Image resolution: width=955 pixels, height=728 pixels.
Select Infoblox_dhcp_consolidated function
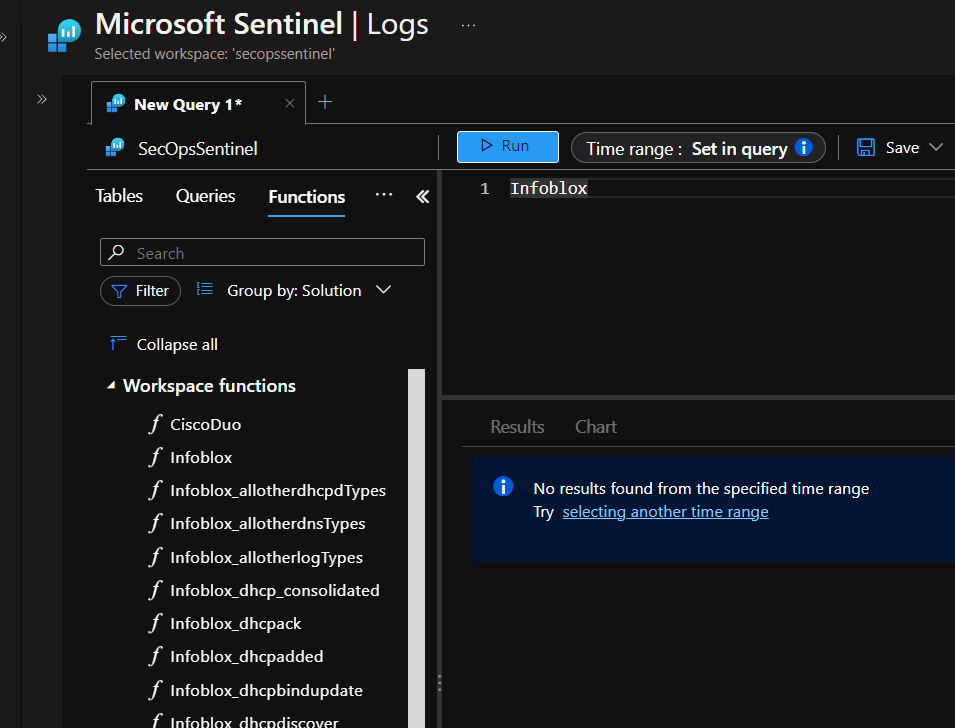tap(275, 591)
